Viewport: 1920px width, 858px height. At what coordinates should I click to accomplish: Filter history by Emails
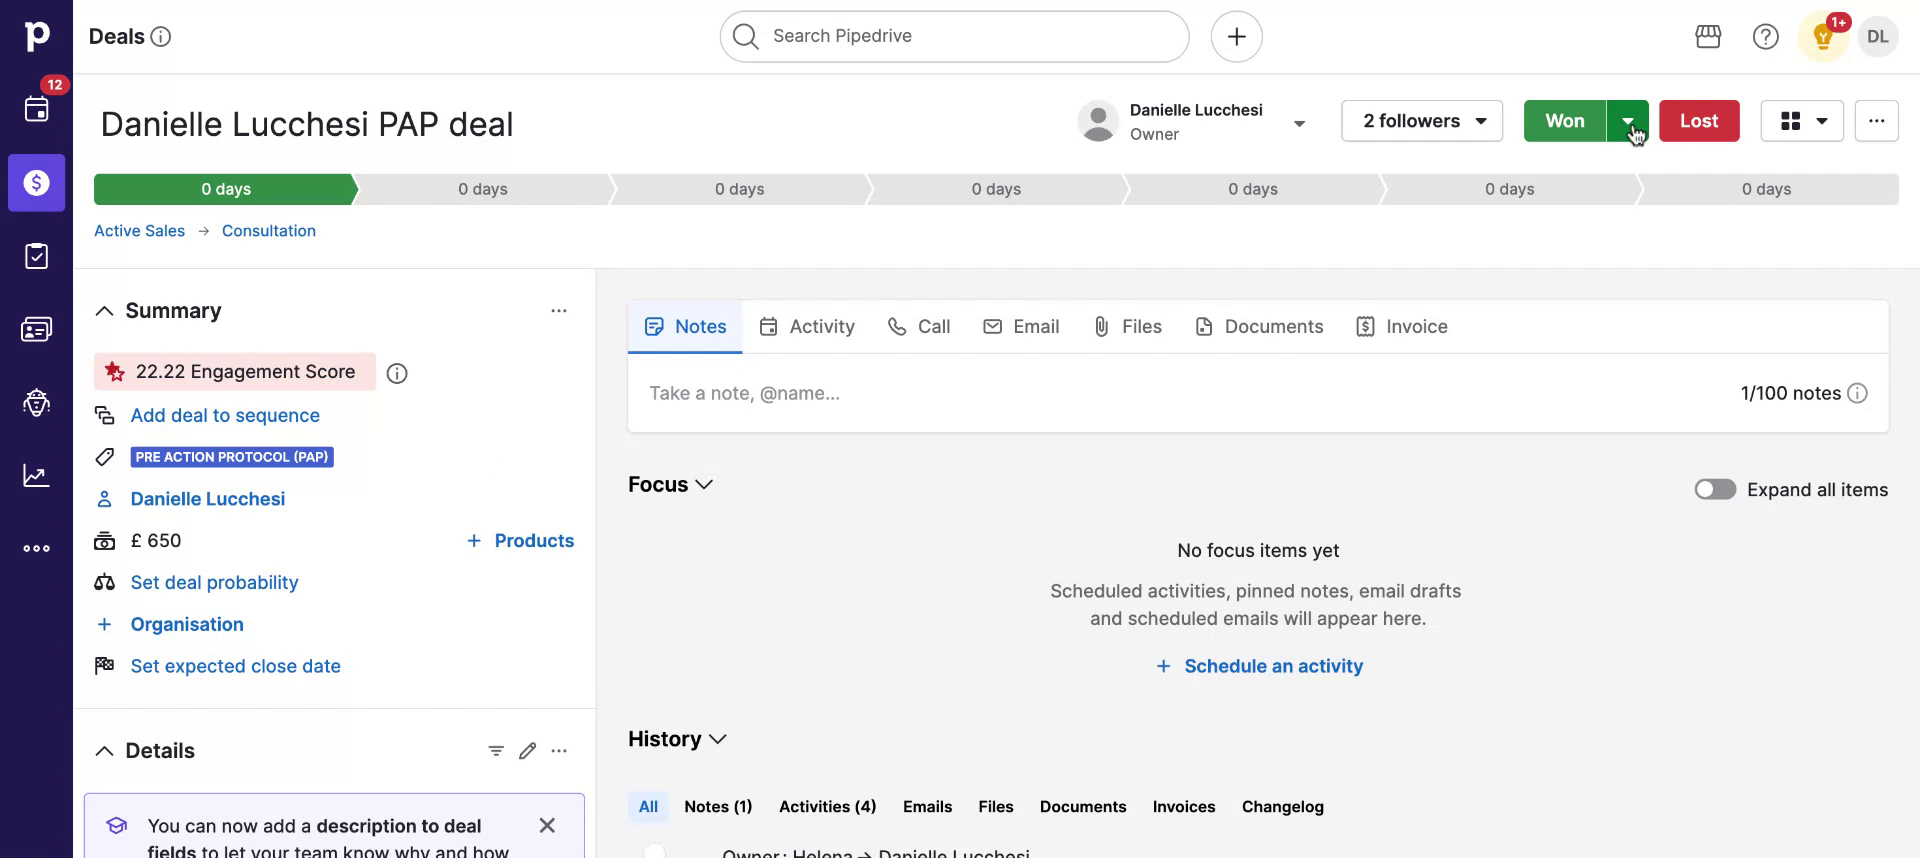927,806
